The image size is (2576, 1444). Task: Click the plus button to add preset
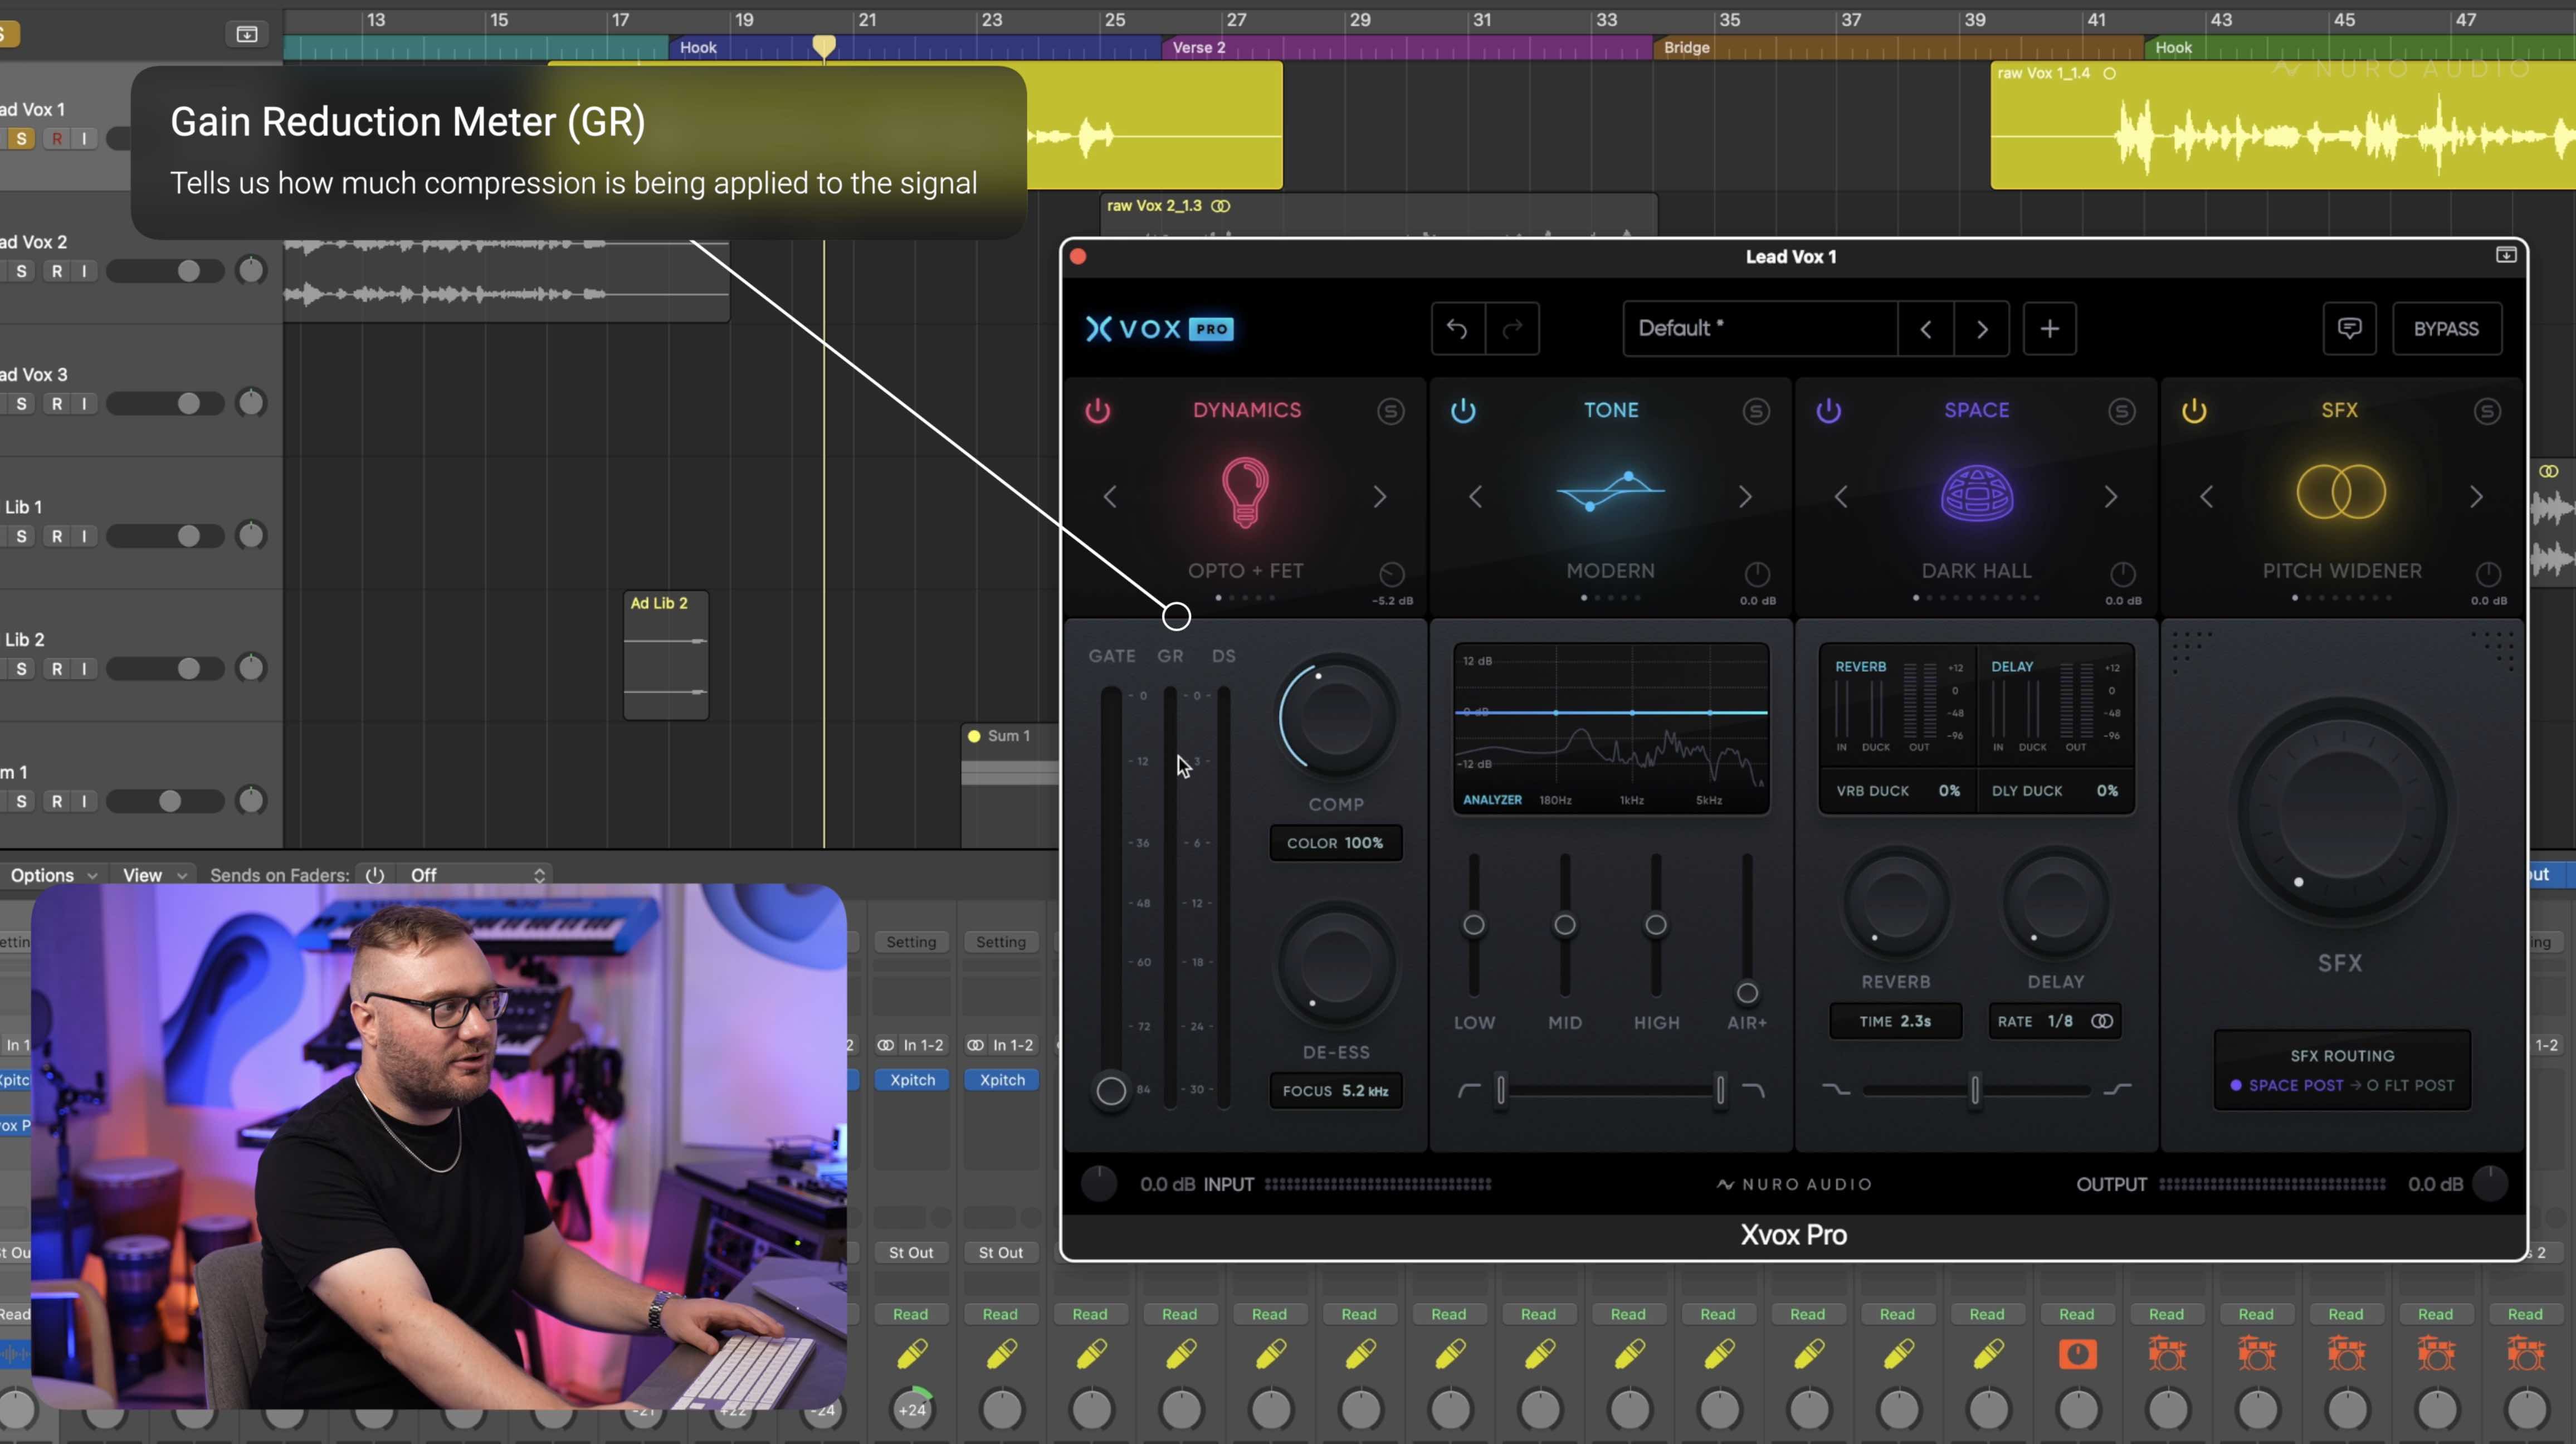[2049, 329]
